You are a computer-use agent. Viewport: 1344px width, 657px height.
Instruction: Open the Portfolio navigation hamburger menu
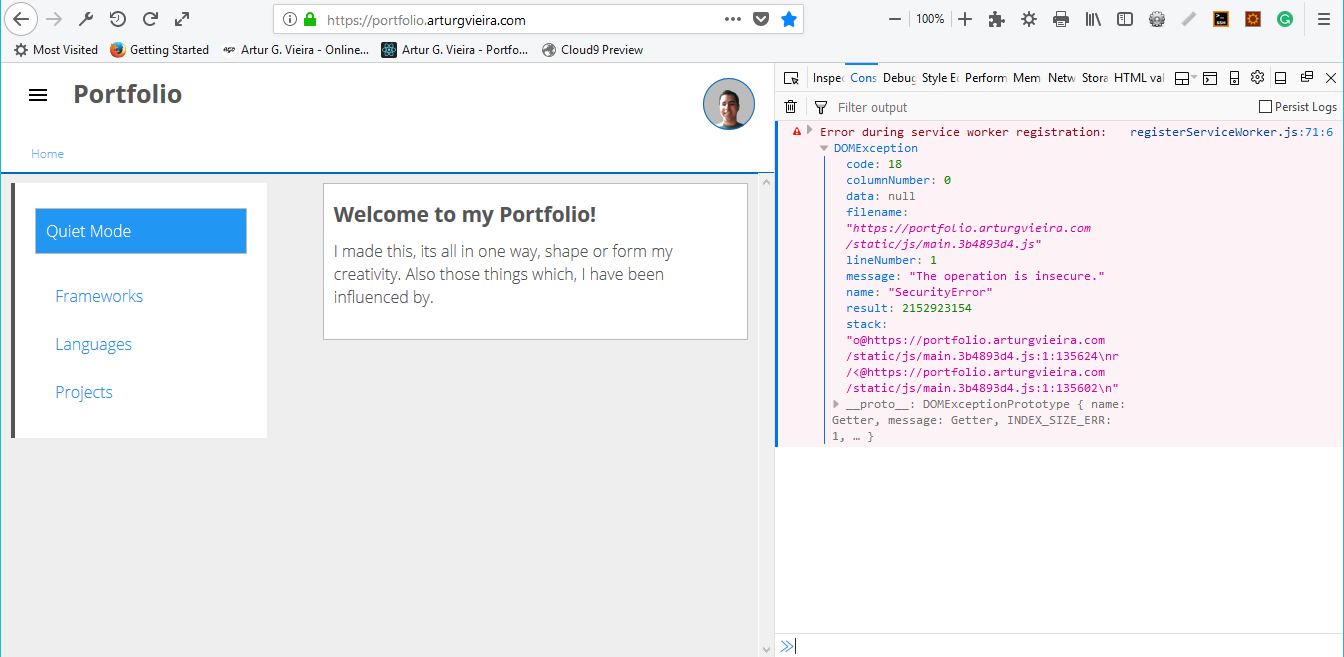(x=38, y=95)
